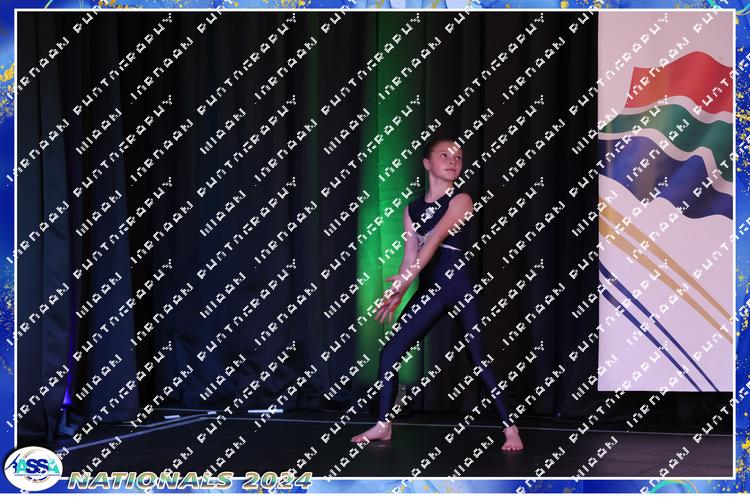Viewport: 750px width, 500px height.
Task: Click the NATIONALS 2024 caption text
Action: tap(190, 480)
